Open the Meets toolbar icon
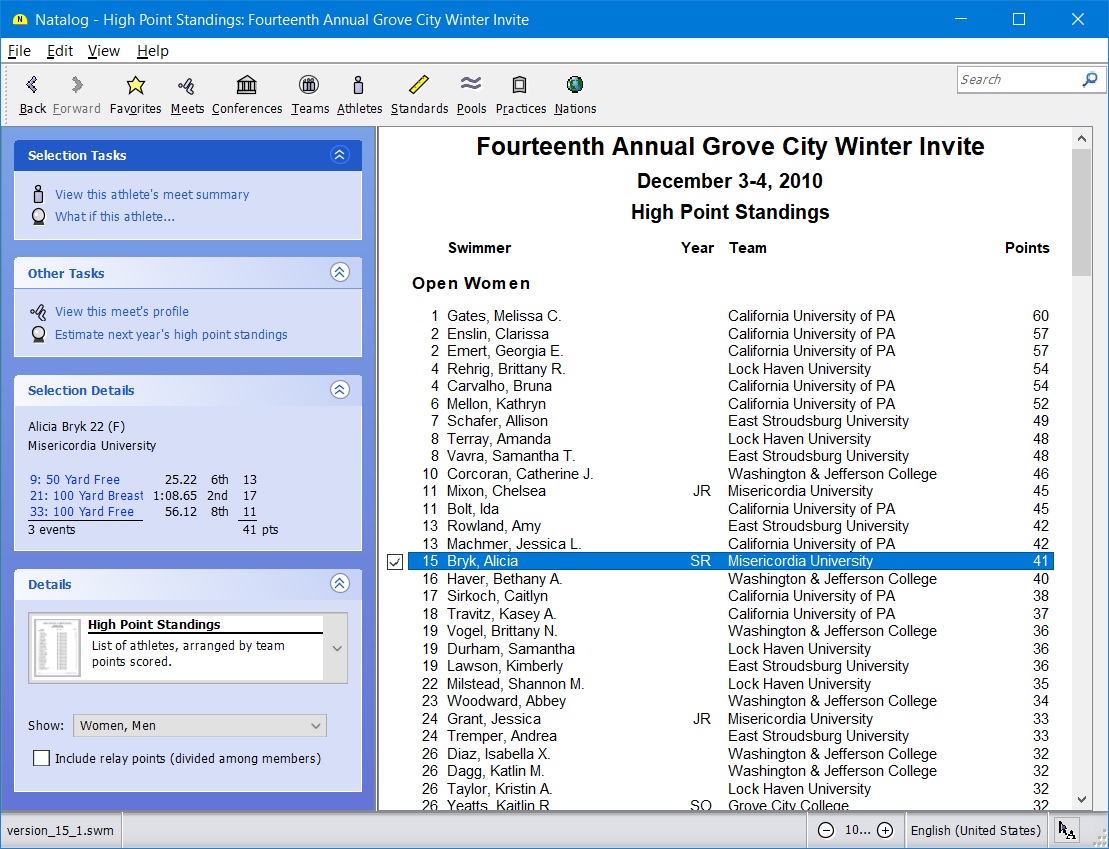The image size is (1109, 849). point(186,85)
